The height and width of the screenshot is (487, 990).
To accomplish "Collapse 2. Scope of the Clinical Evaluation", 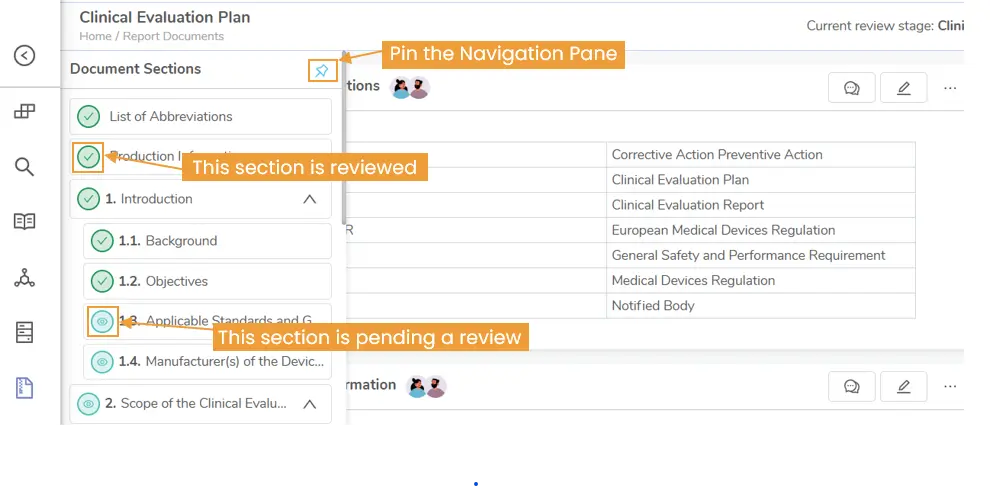I will click(310, 404).
